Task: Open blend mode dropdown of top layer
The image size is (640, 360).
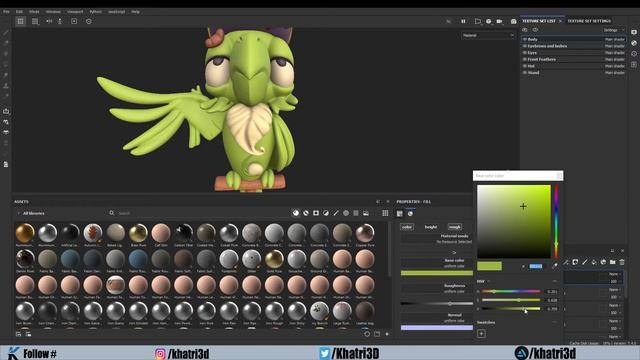Action: (x=615, y=274)
